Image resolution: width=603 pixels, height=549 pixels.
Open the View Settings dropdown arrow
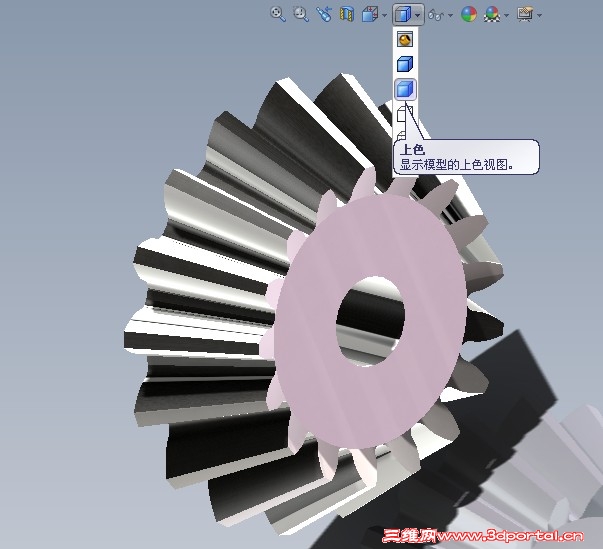point(540,15)
